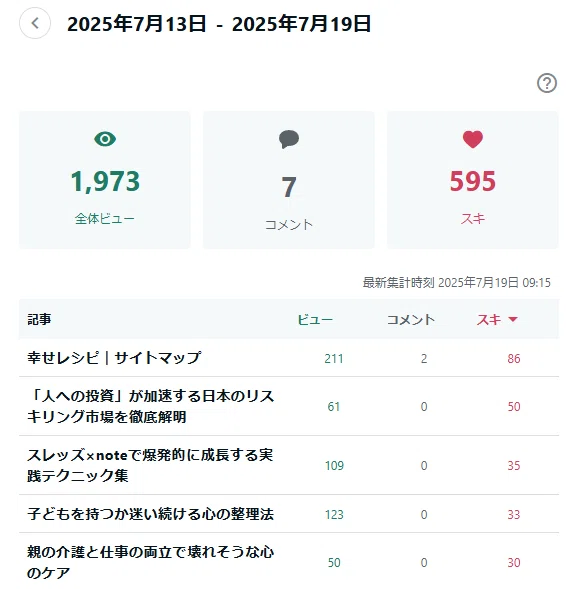Open the help question mark icon
Viewport: 569px width, 589px height.
tap(546, 83)
